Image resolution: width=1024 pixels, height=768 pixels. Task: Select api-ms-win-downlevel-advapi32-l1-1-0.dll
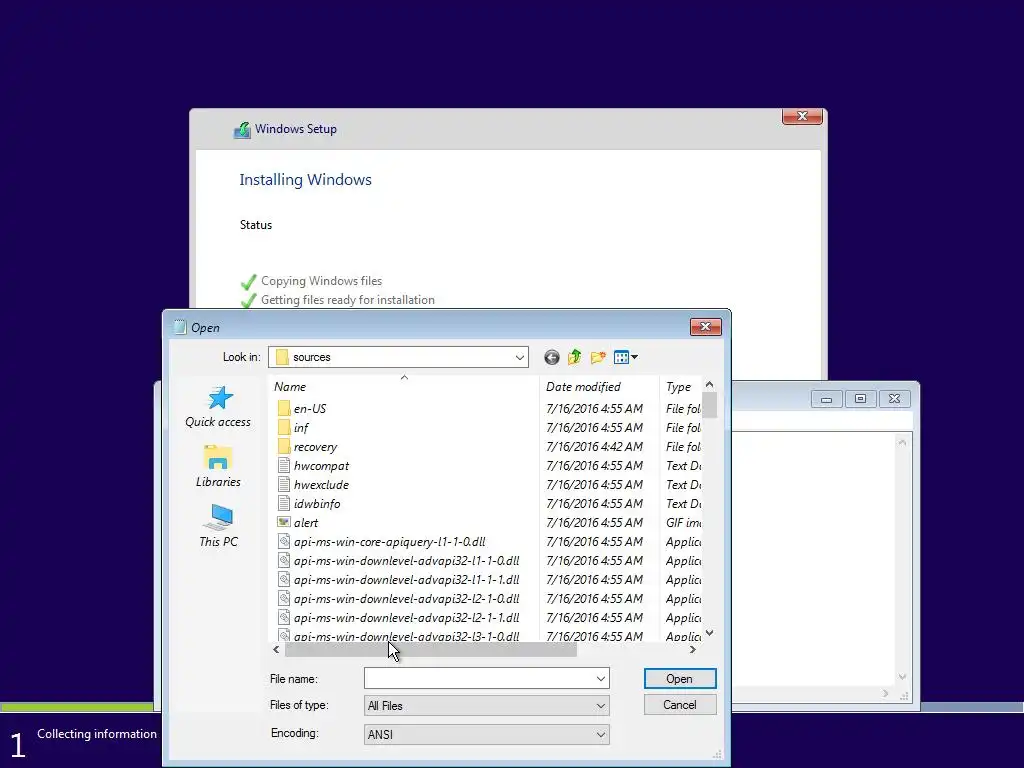point(406,560)
